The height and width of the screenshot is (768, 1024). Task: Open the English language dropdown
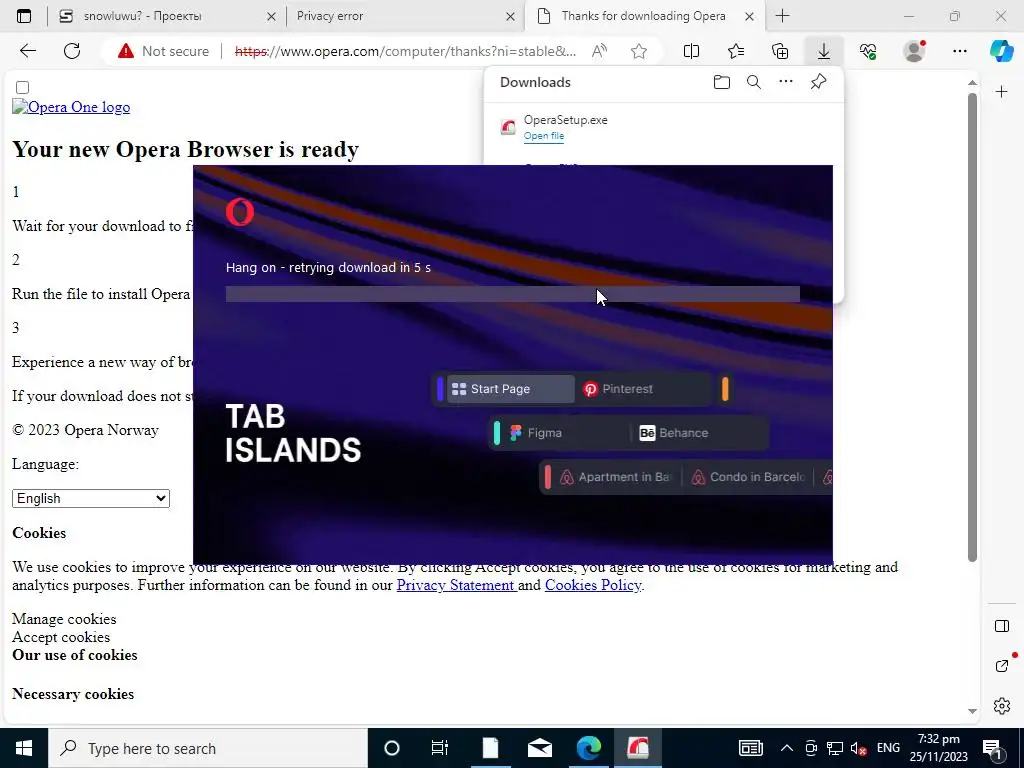click(91, 498)
